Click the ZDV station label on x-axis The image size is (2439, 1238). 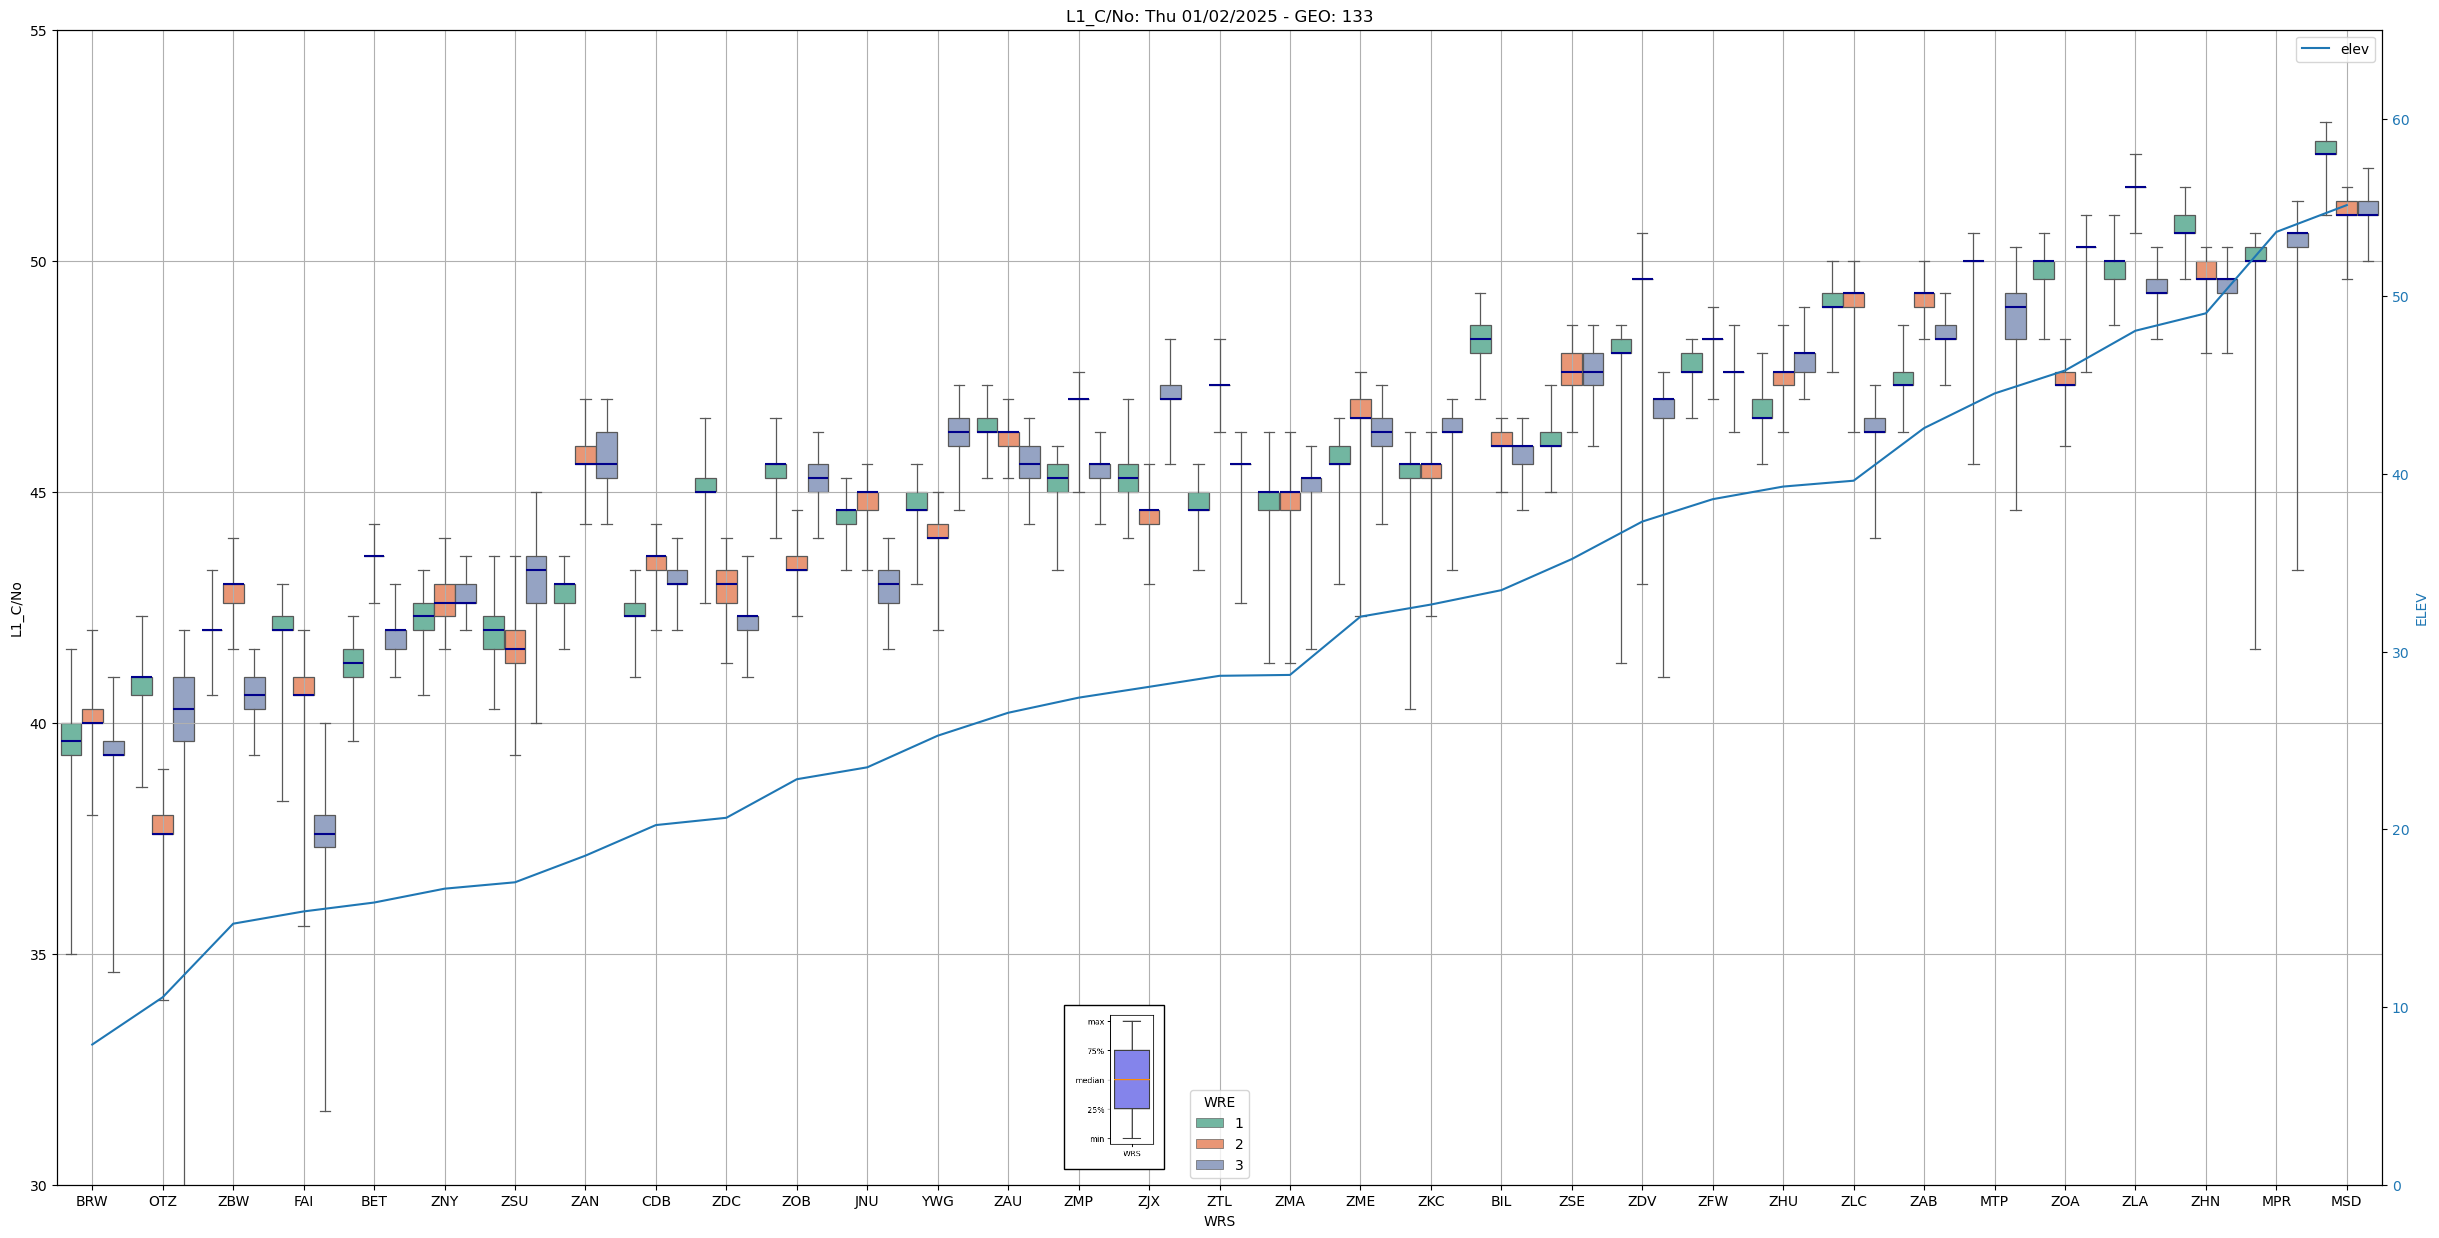pyautogui.click(x=1642, y=1201)
